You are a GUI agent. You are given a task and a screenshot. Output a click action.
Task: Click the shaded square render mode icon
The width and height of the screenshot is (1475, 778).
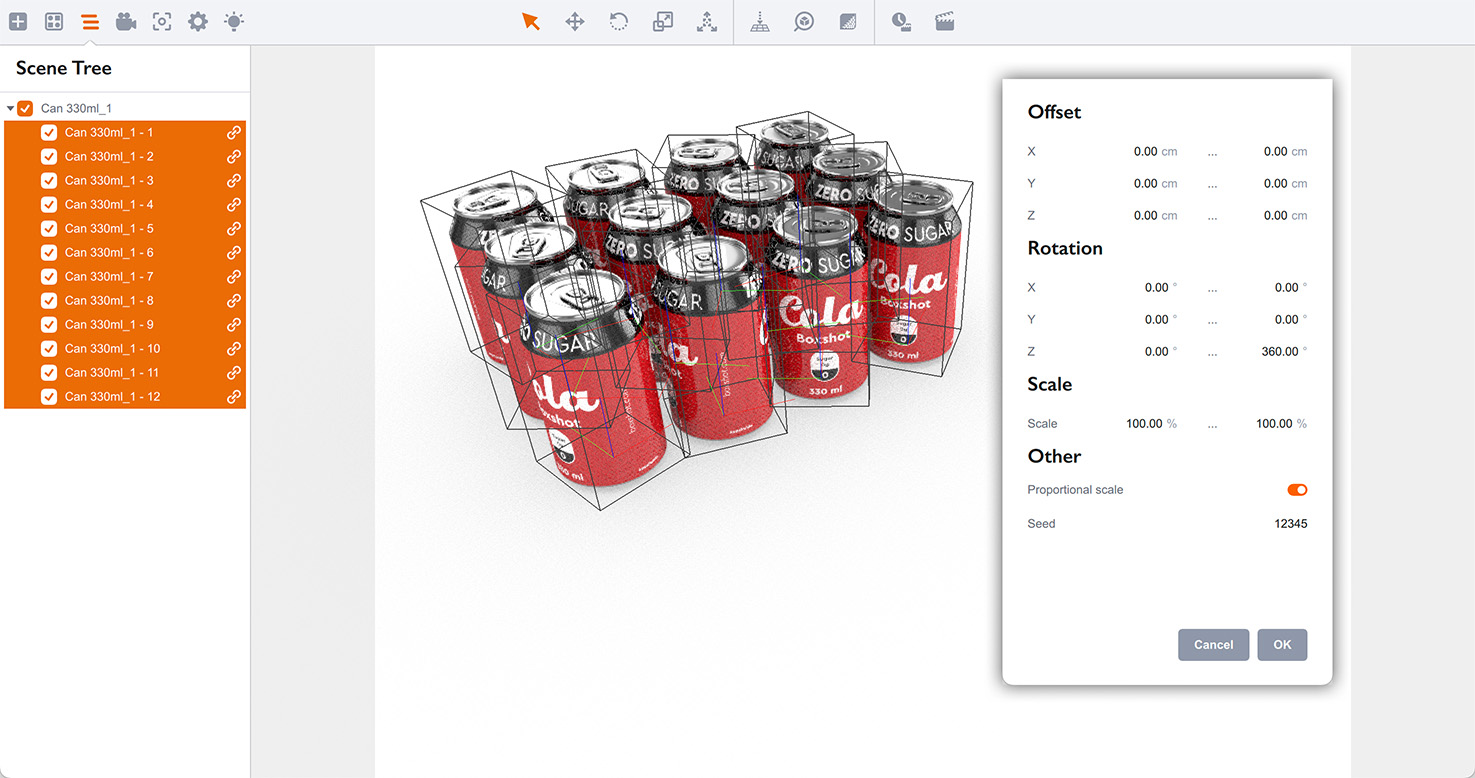pos(848,21)
